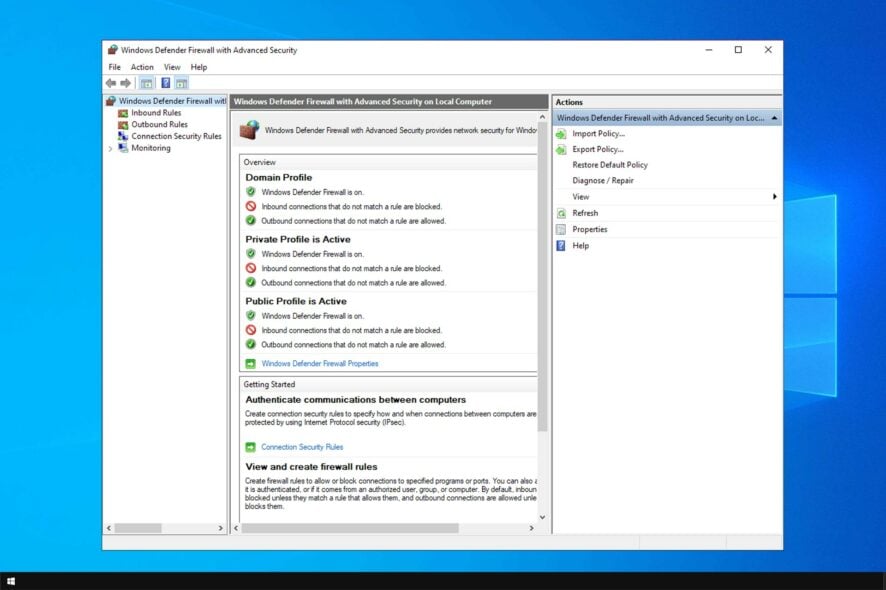This screenshot has height=590, width=886.
Task: Click Public Profile outbound allowed green icon
Action: pos(251,344)
